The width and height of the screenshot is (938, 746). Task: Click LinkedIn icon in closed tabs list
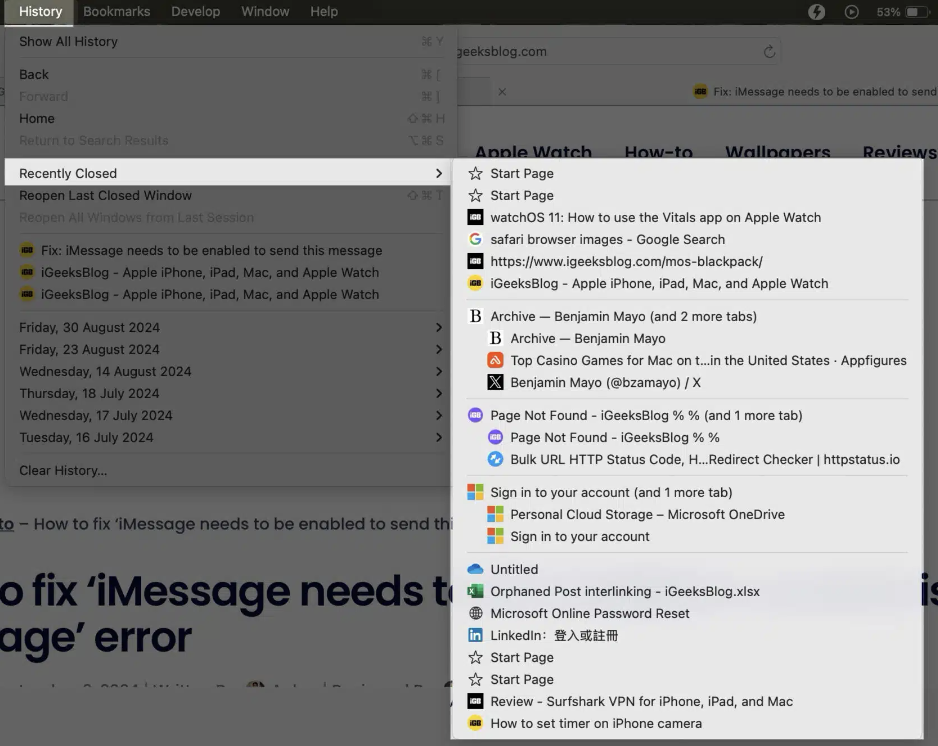point(475,635)
